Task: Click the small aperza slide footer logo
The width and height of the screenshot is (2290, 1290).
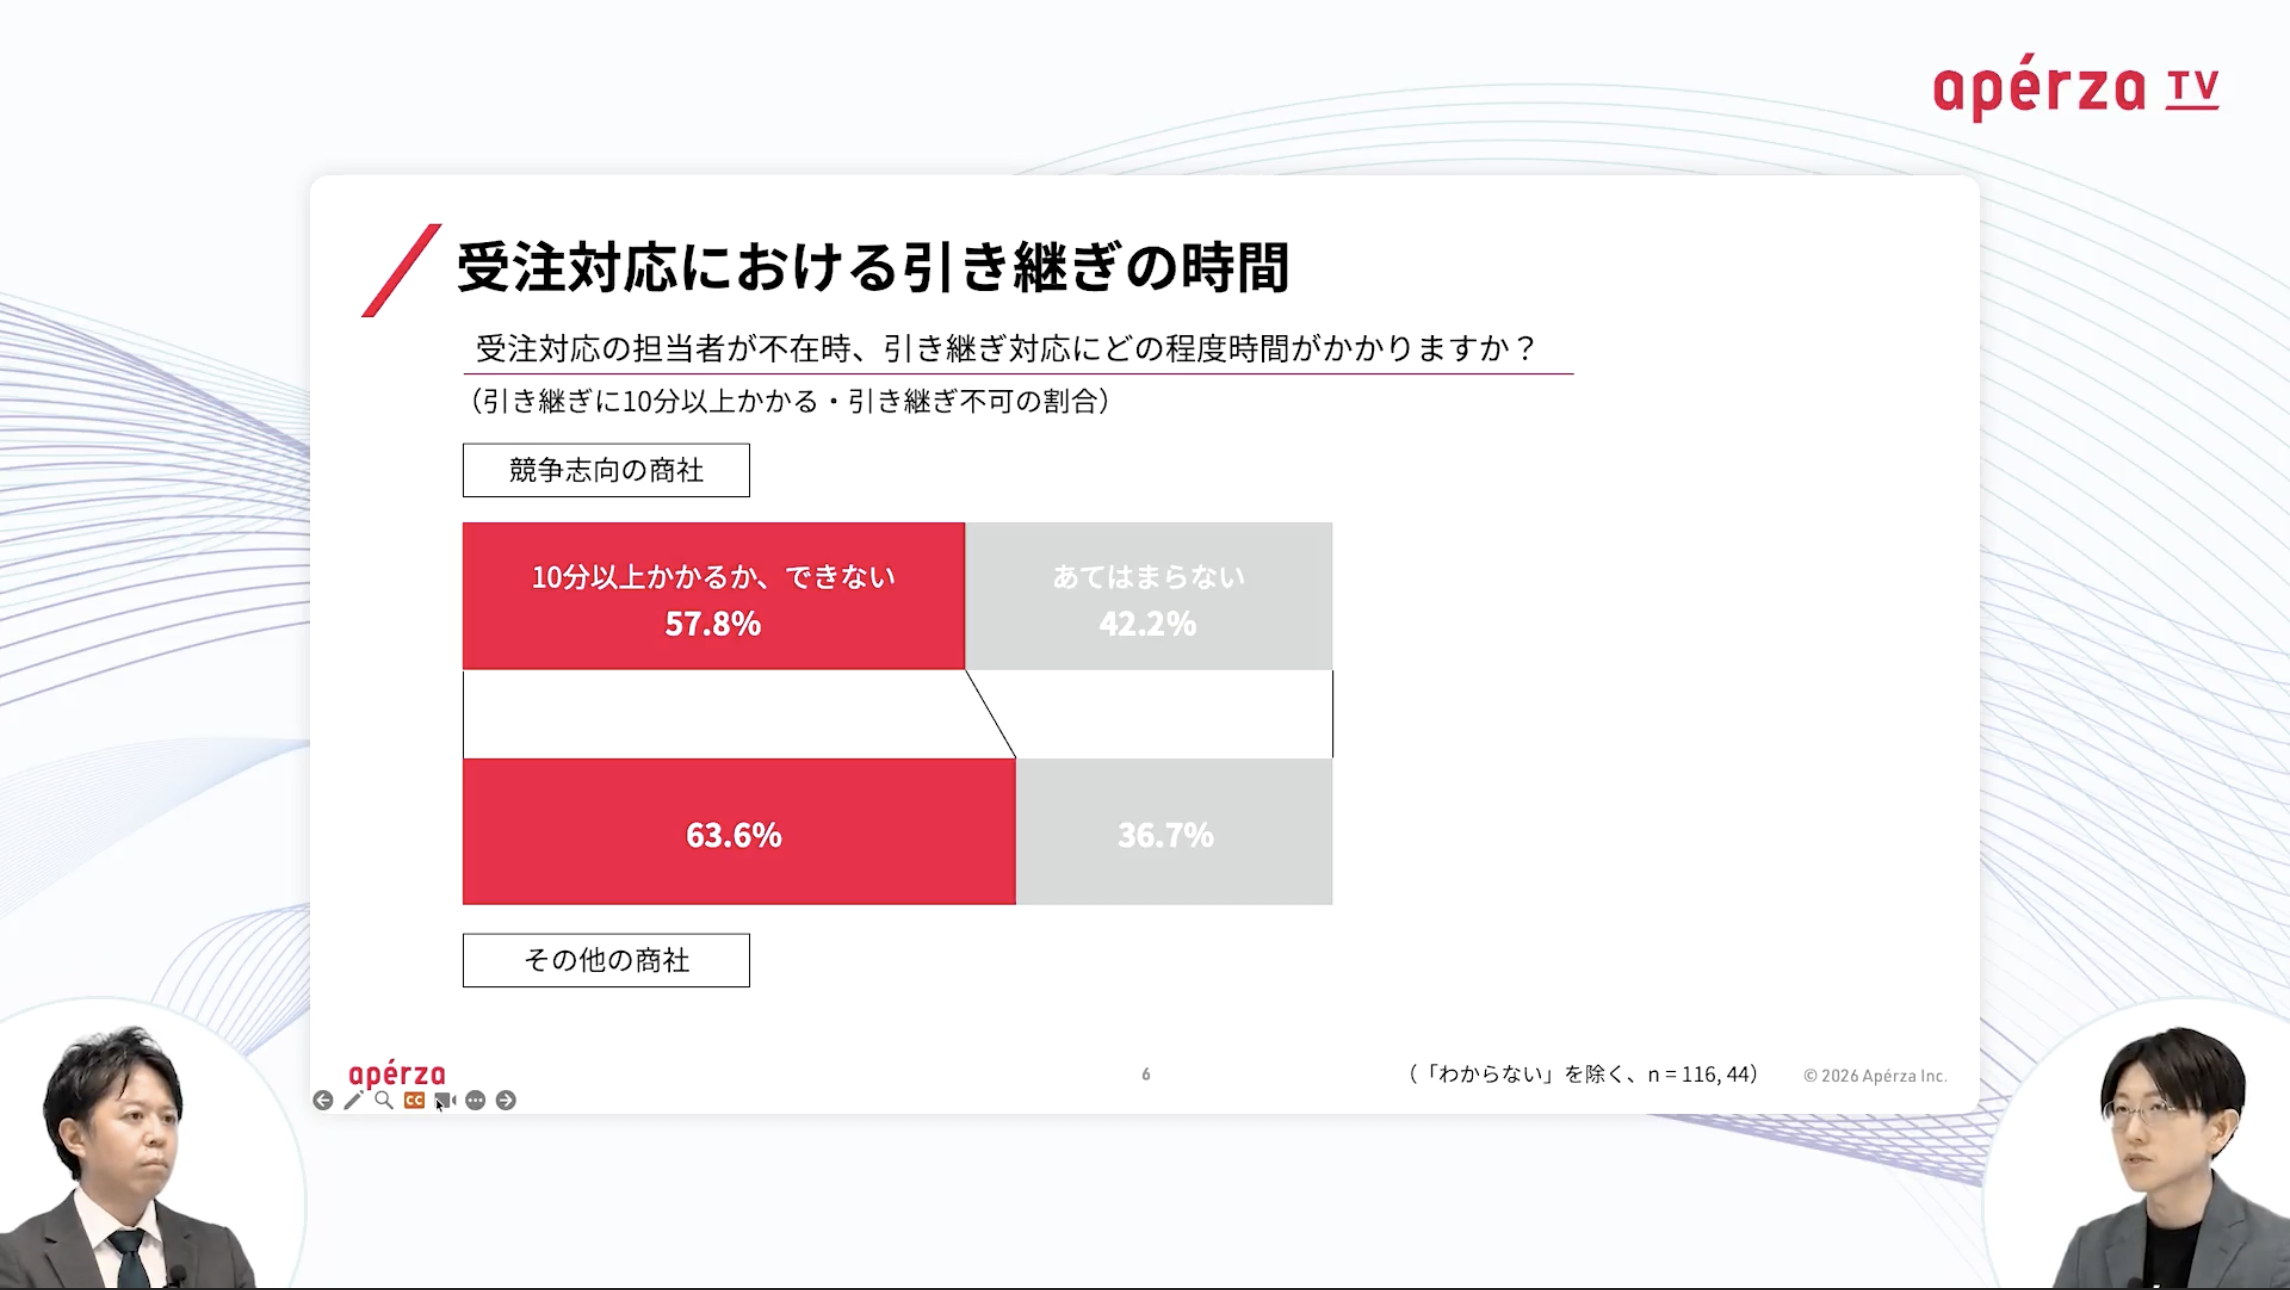Action: tap(397, 1074)
